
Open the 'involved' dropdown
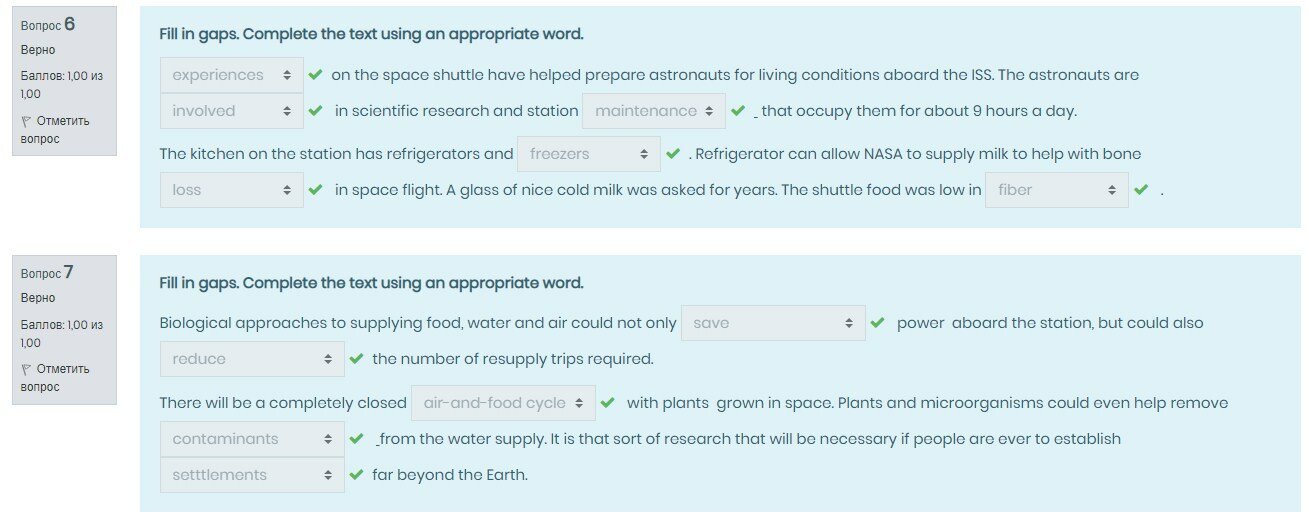click(231, 111)
